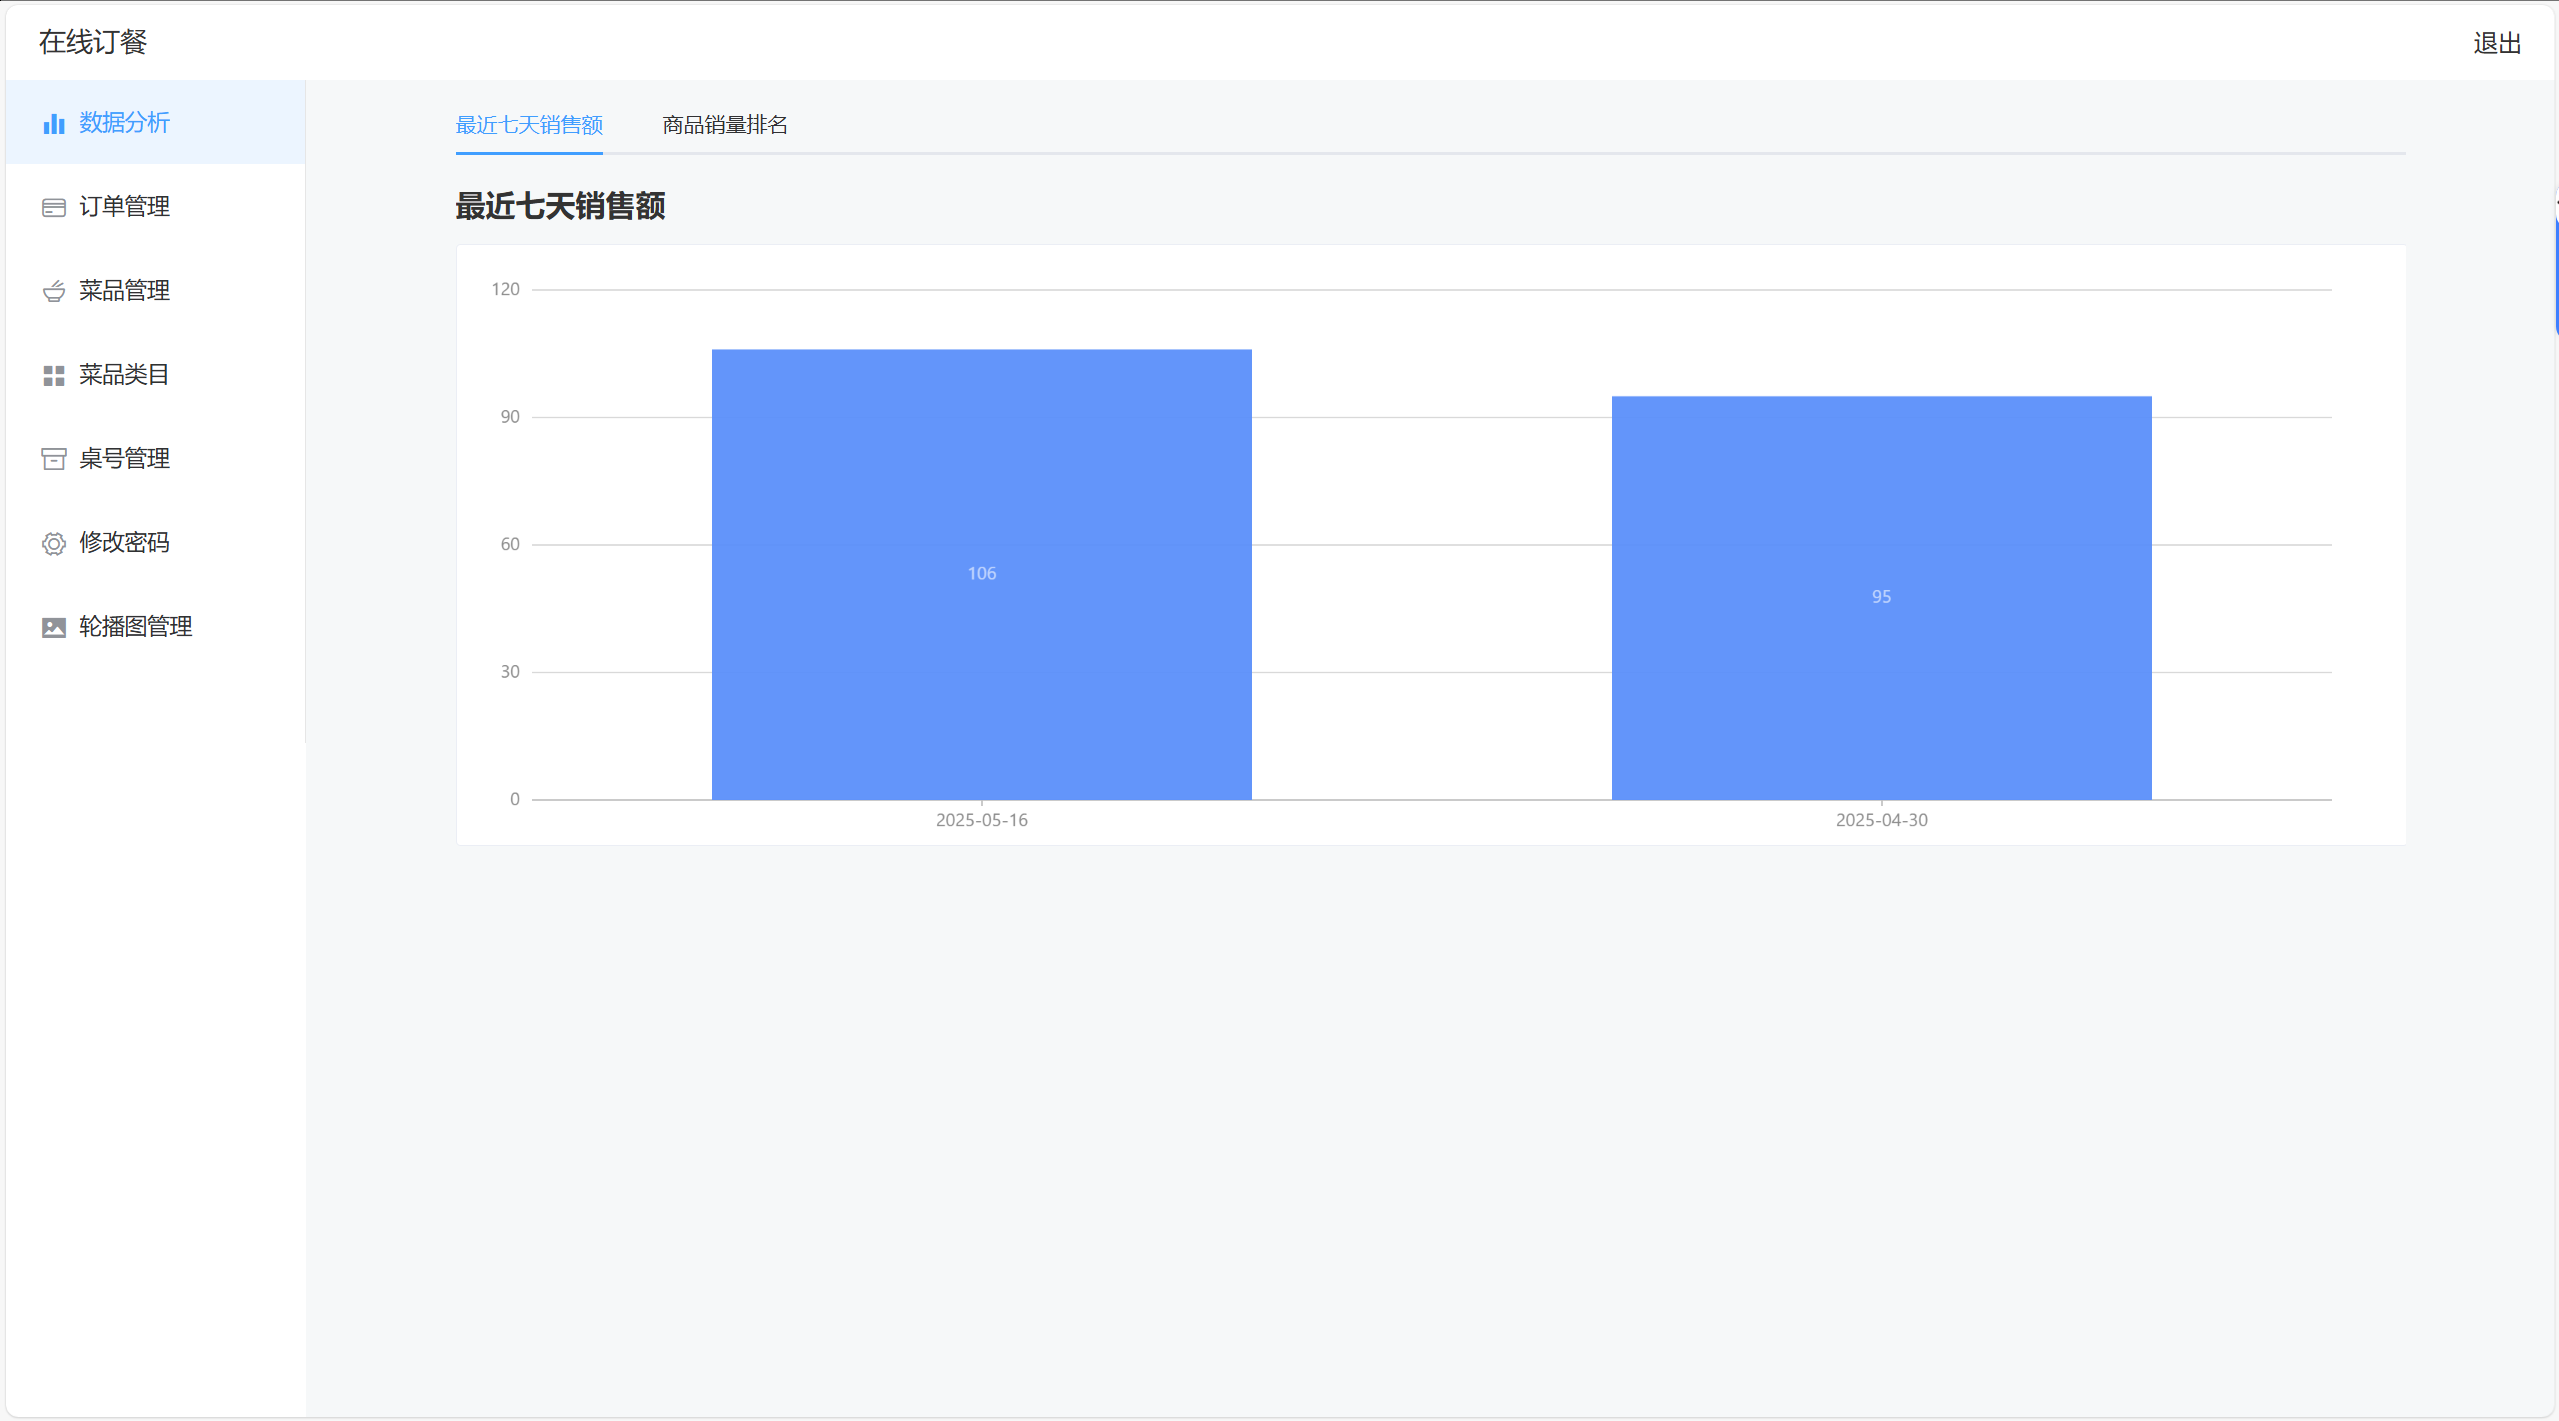Select the 最近七天销售额 tab
The width and height of the screenshot is (2559, 1421).
pyautogui.click(x=529, y=125)
